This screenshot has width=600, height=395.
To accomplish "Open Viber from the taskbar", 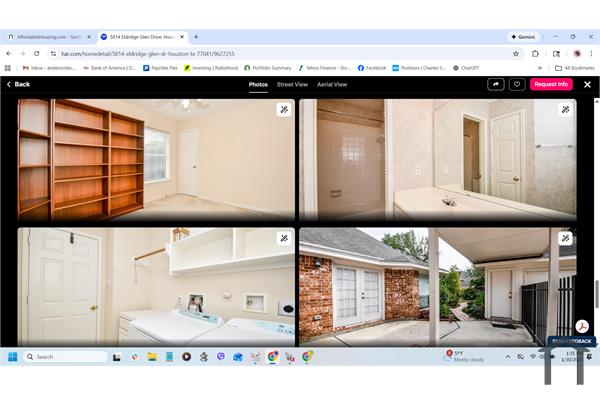I will pos(221,357).
